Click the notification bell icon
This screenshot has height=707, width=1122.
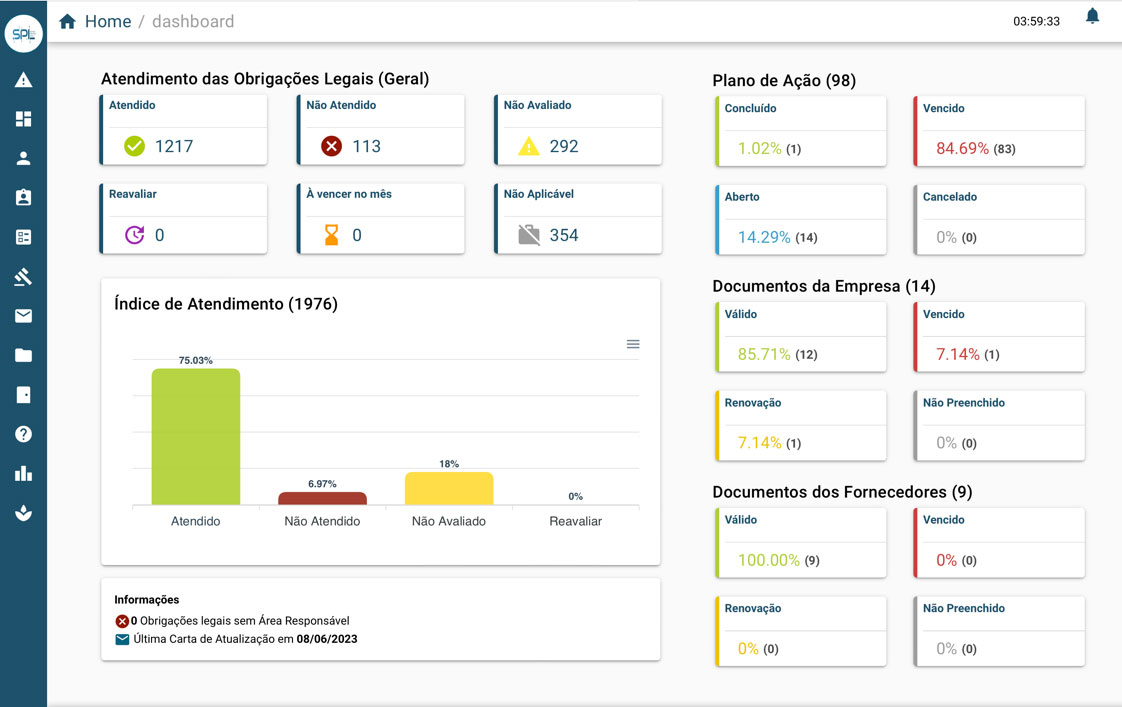pyautogui.click(x=1092, y=16)
